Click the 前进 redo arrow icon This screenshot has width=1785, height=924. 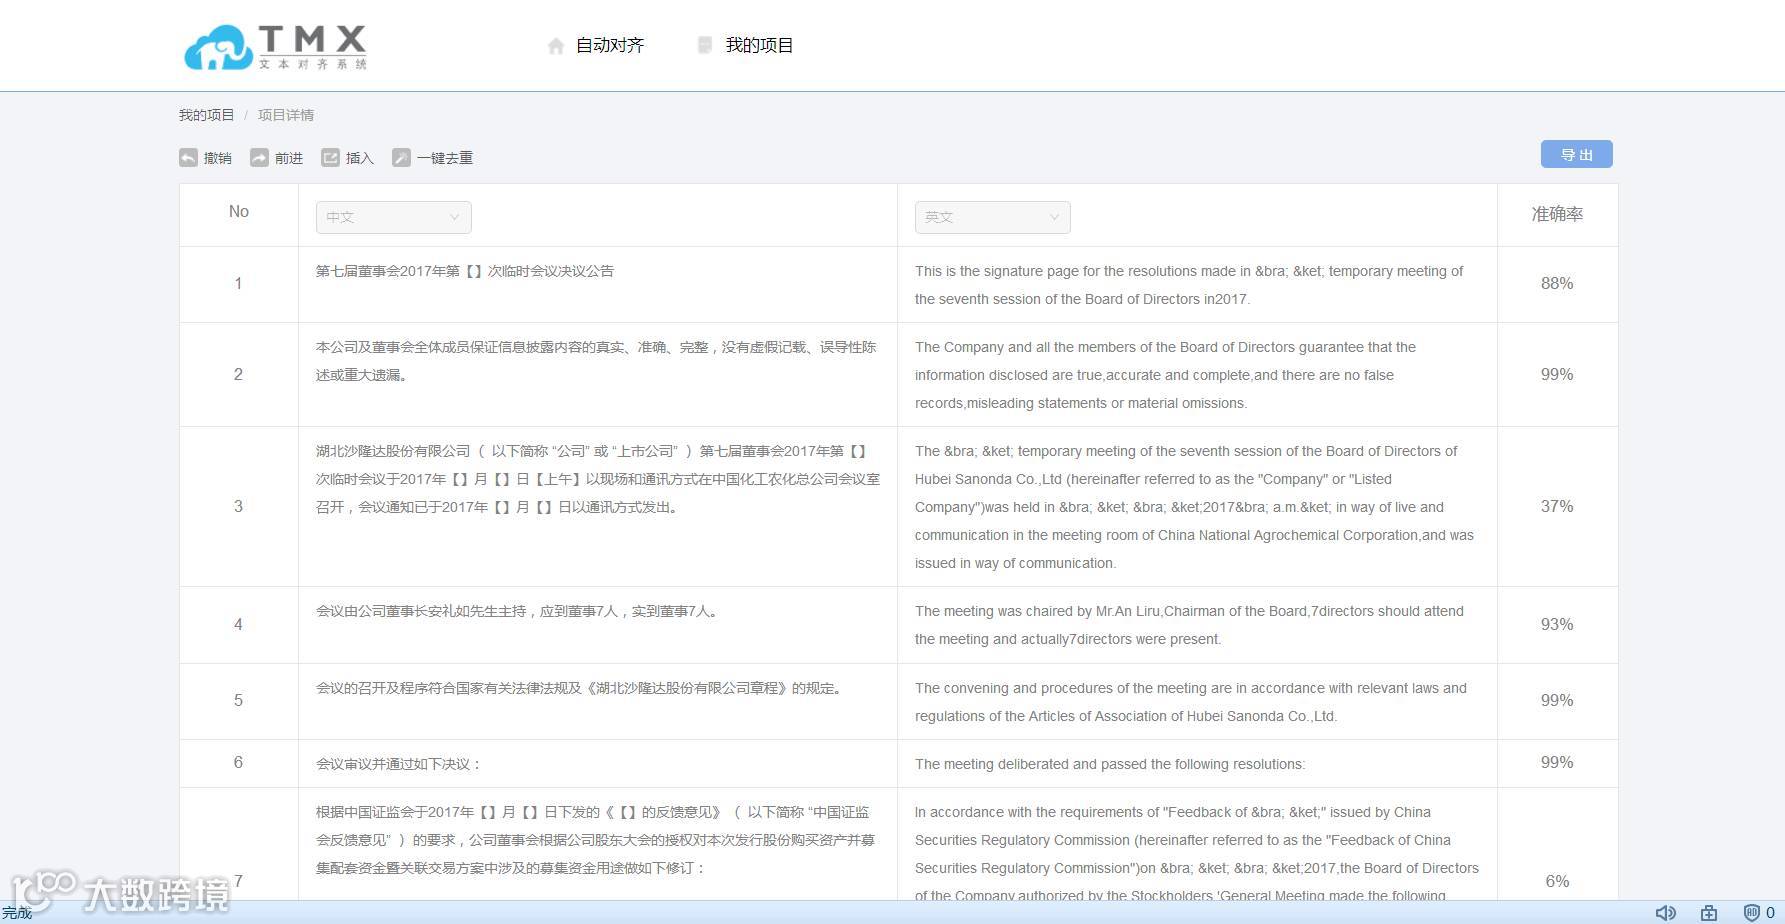[259, 158]
